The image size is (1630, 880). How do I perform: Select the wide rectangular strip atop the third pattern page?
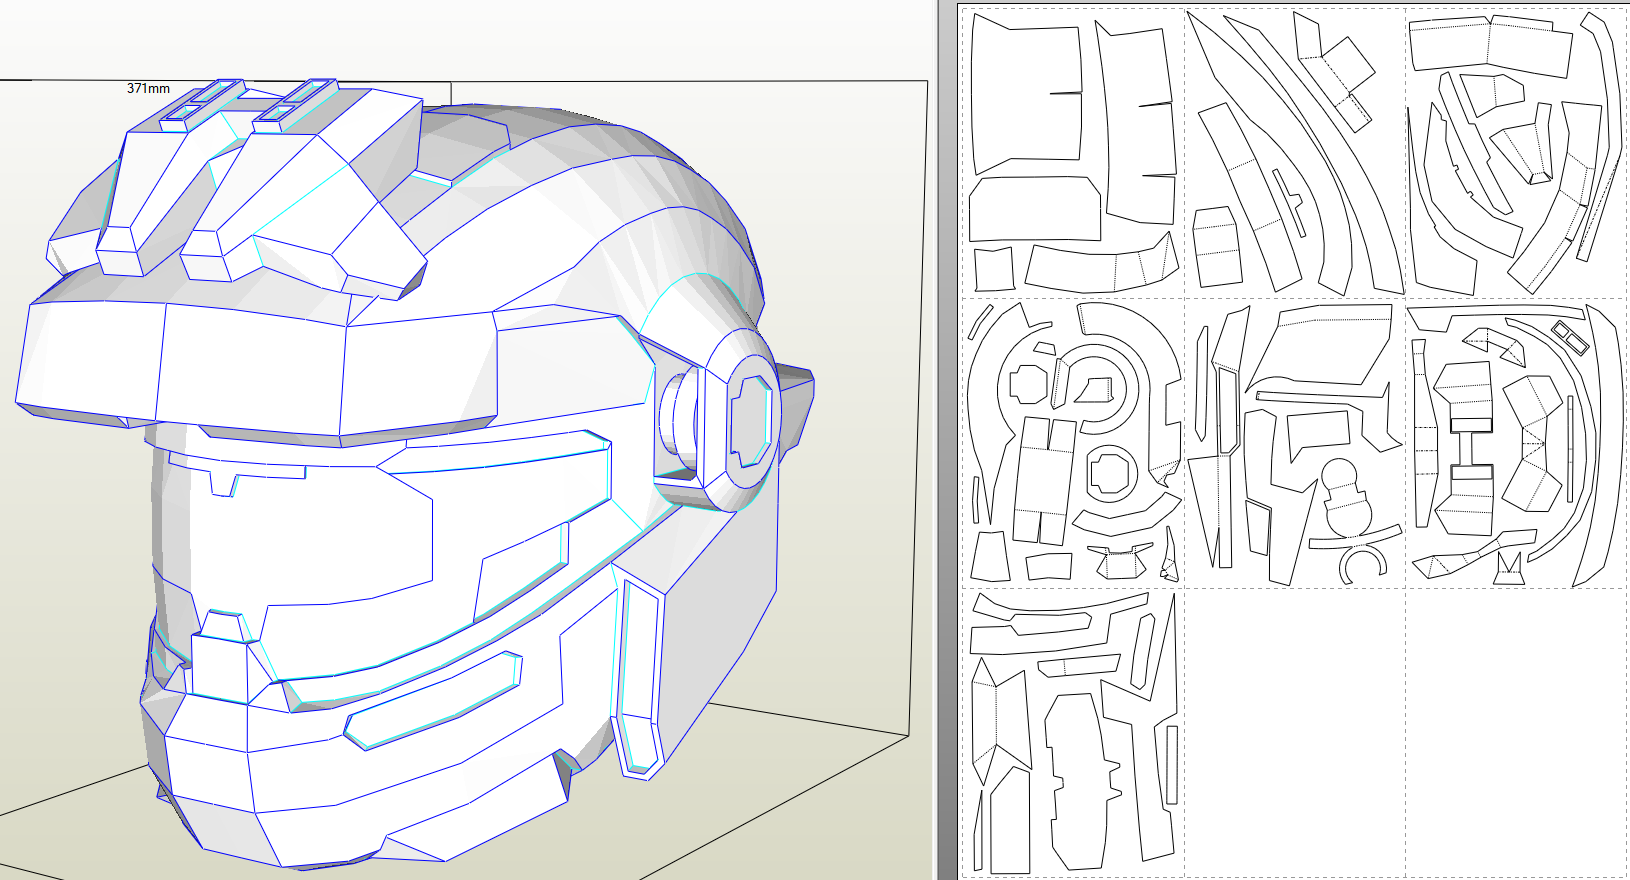(x=1490, y=45)
